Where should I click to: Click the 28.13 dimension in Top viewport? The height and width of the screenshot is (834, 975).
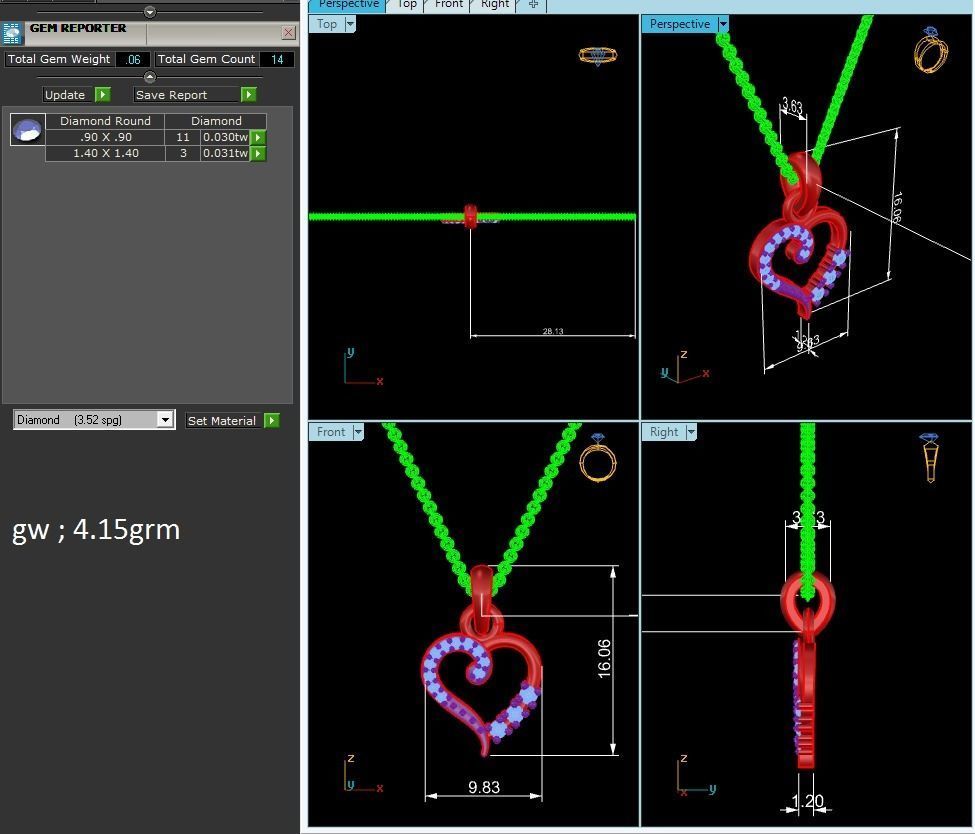[553, 331]
